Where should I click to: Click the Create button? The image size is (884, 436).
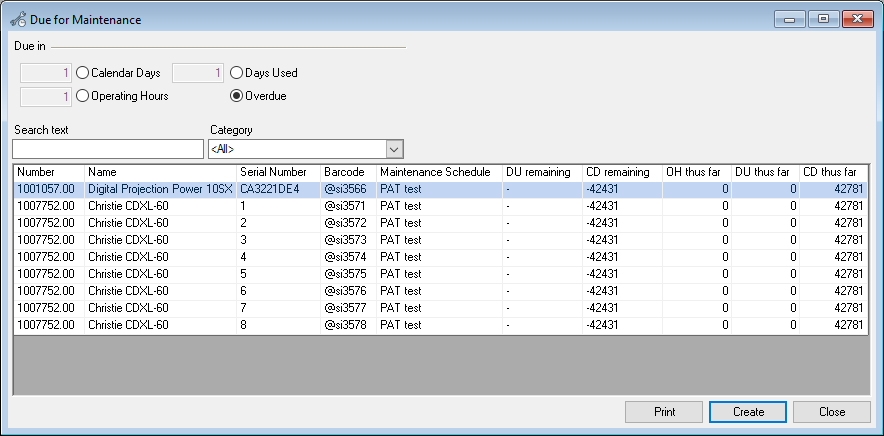point(748,411)
